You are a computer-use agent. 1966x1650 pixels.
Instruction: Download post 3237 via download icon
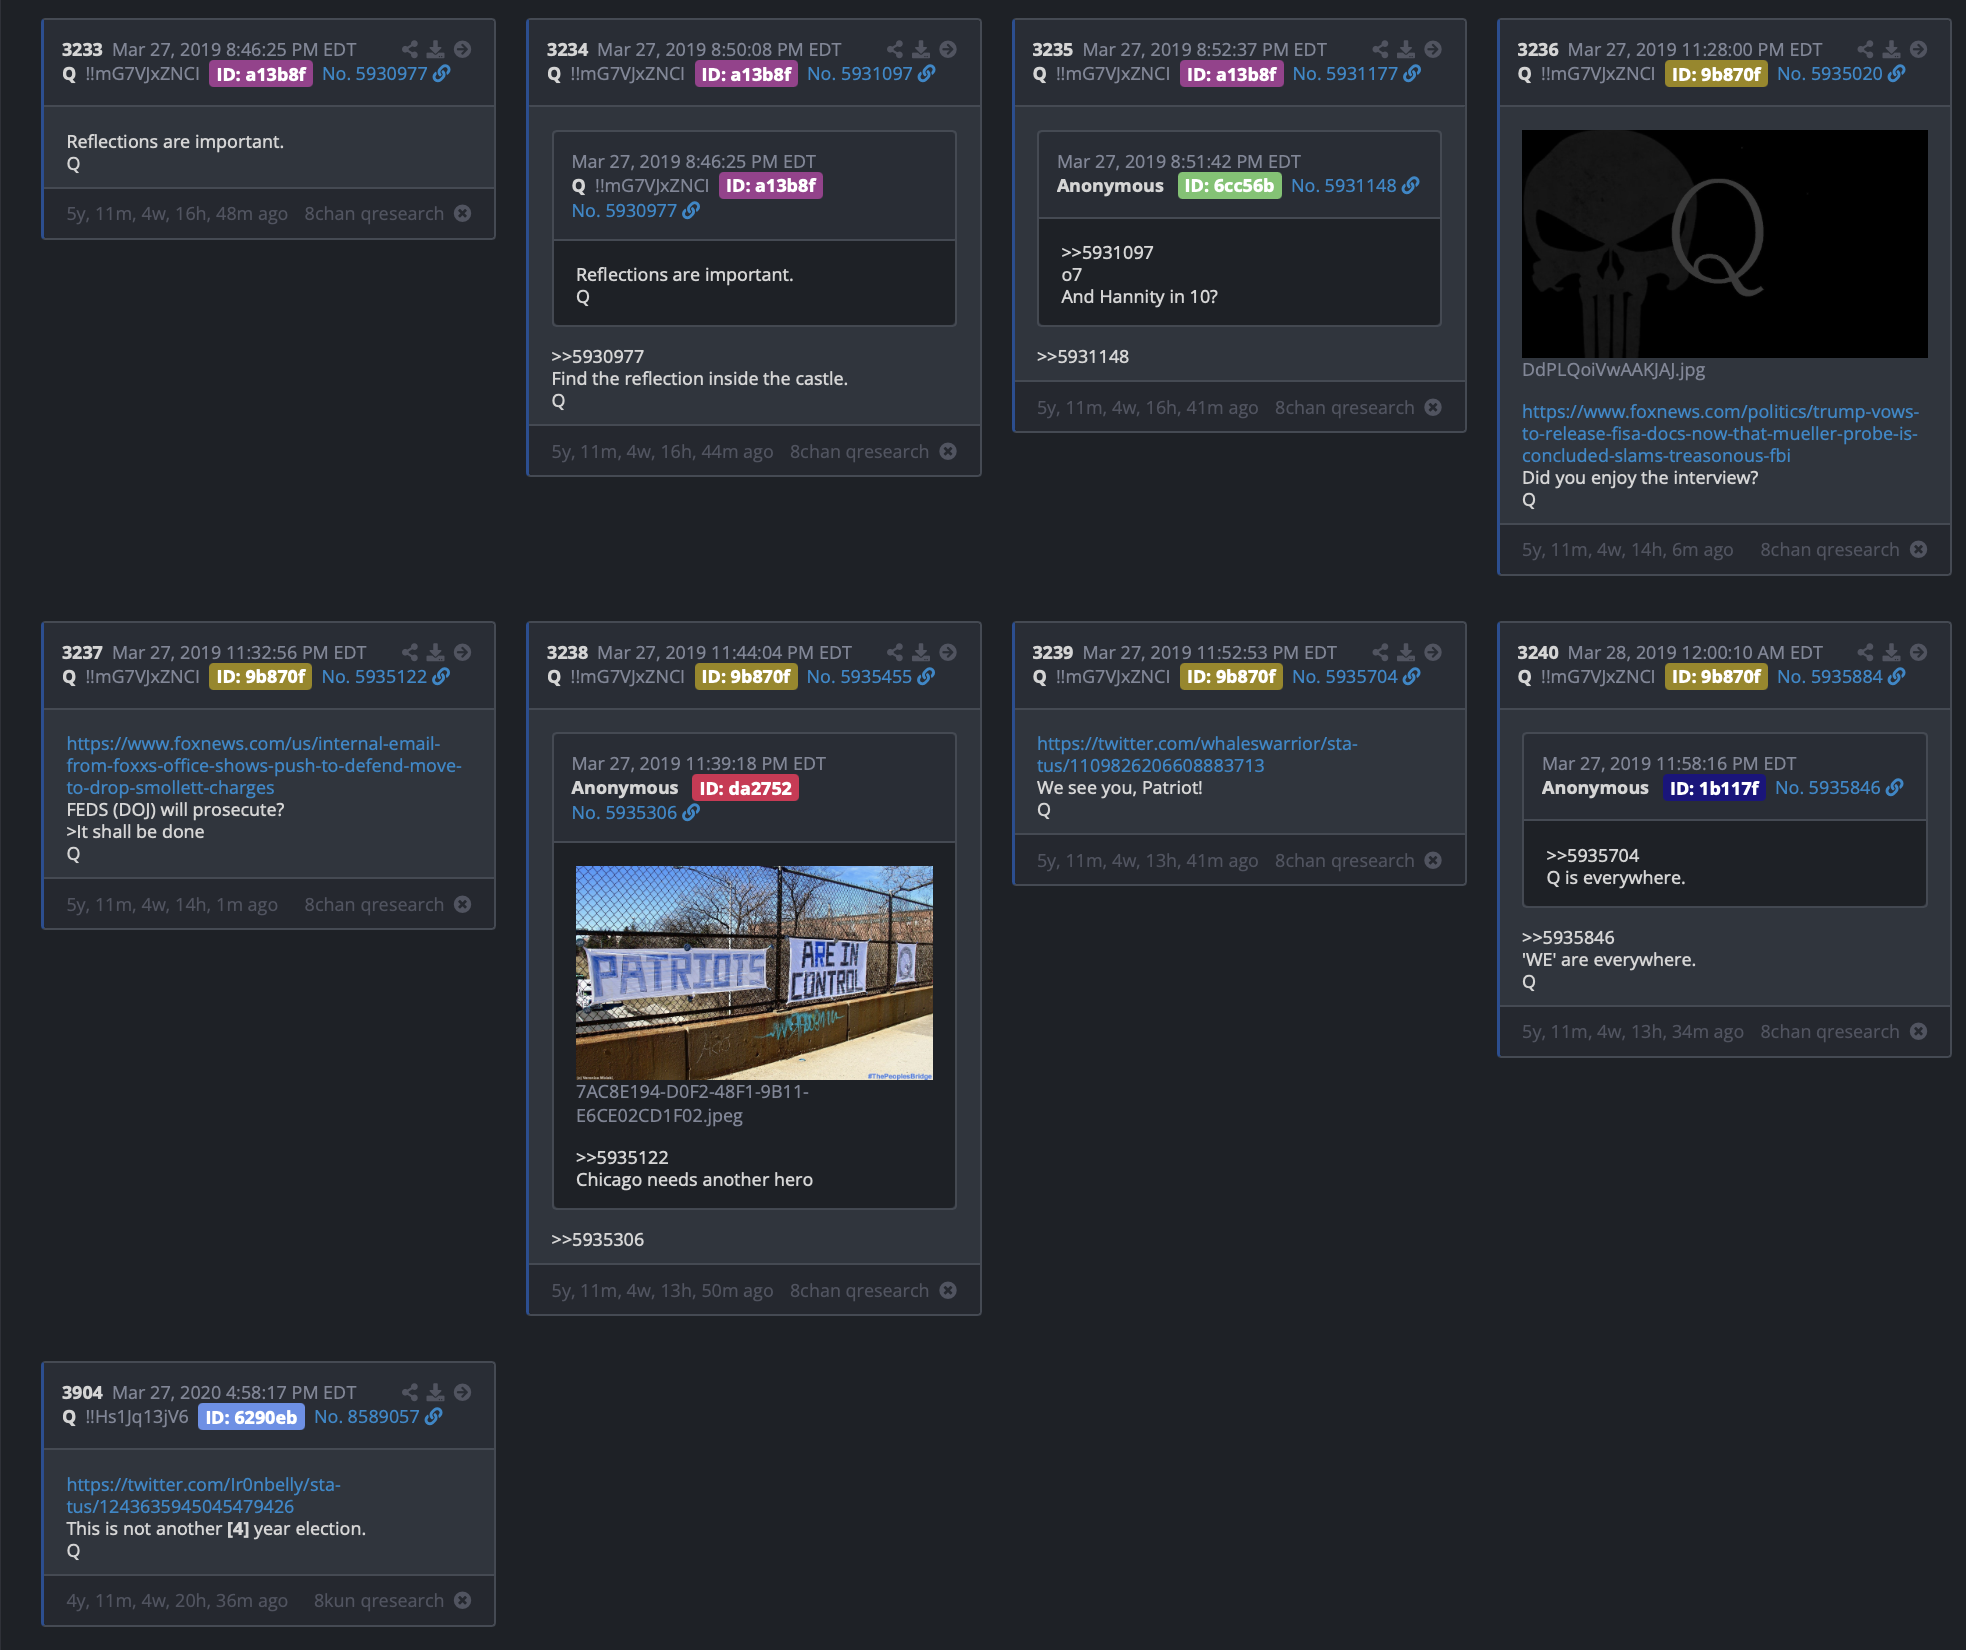(435, 652)
